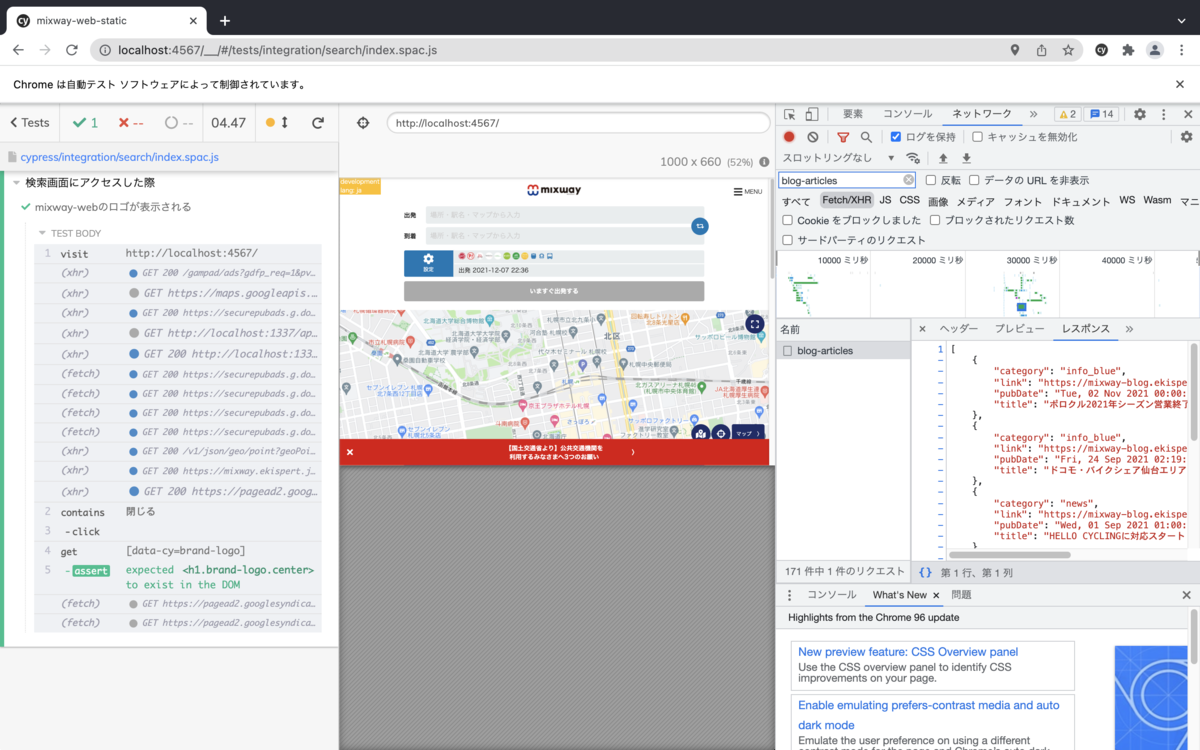
Task: Stop recording with the red record button
Action: pos(789,137)
